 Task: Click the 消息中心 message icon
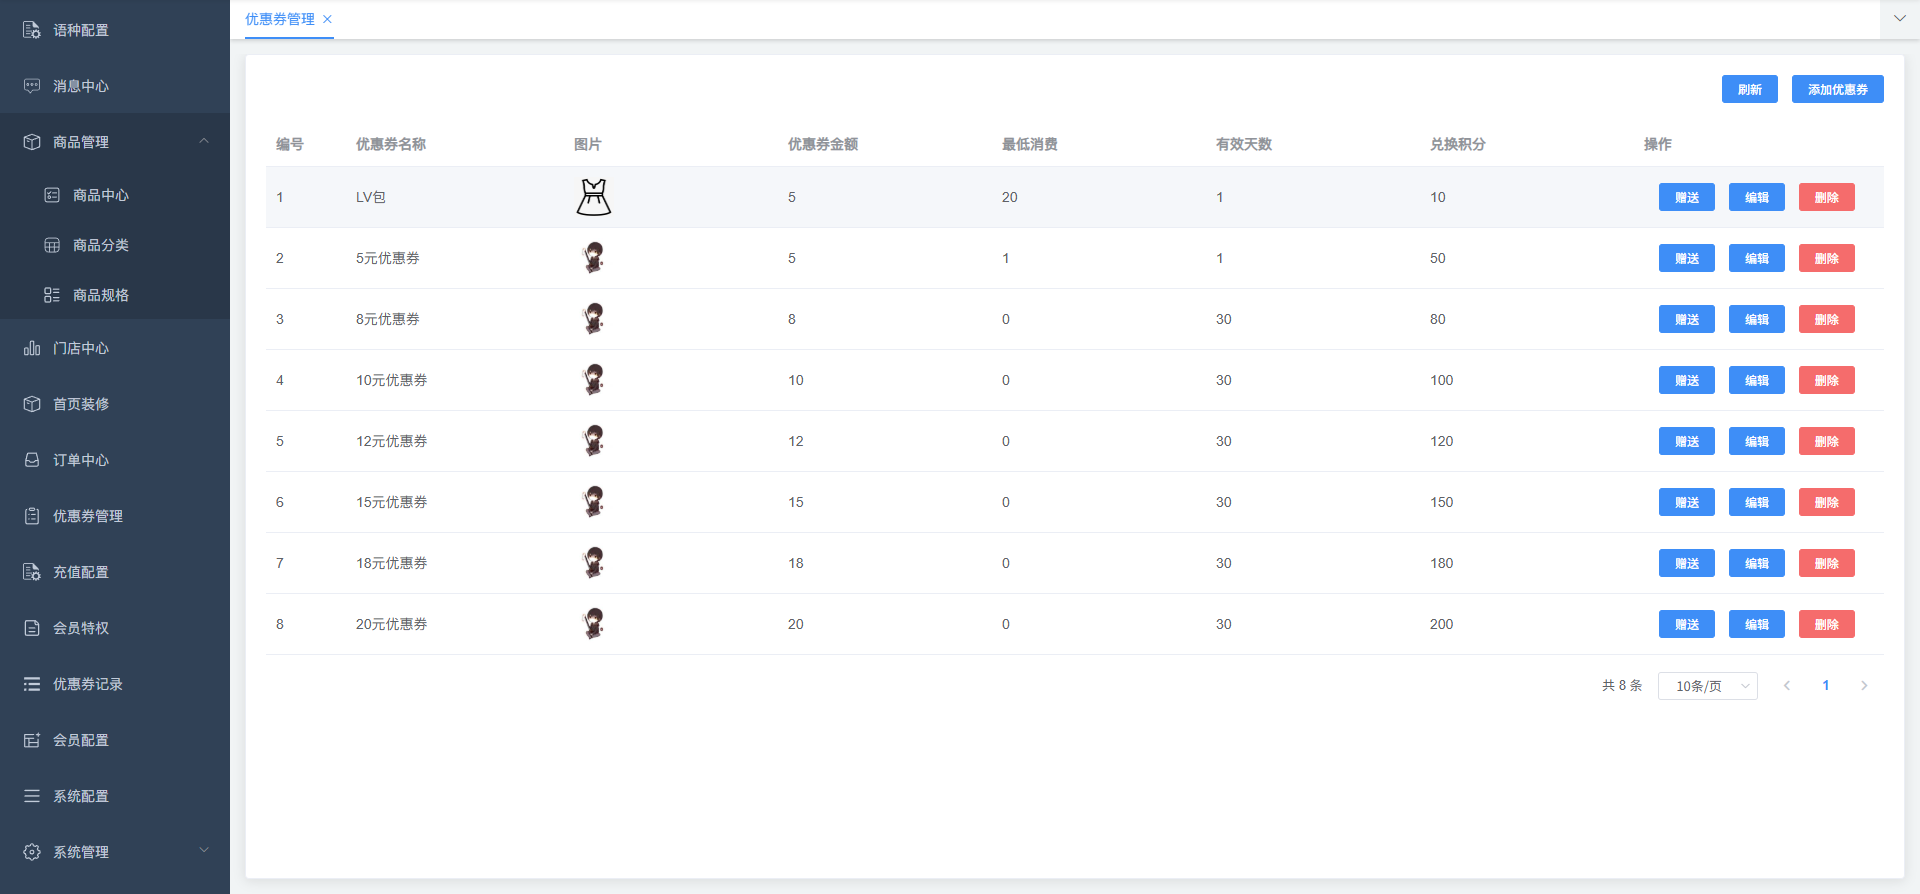click(x=32, y=86)
